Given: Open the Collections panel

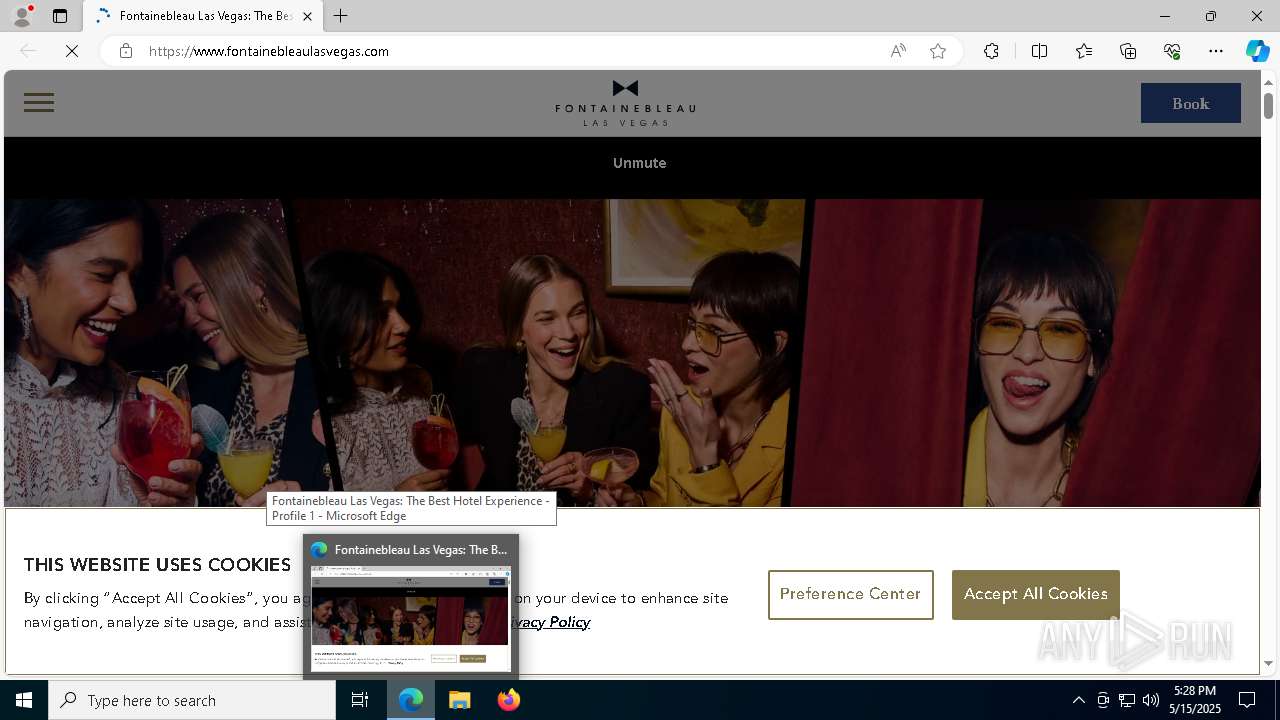Looking at the screenshot, I should 1128,51.
